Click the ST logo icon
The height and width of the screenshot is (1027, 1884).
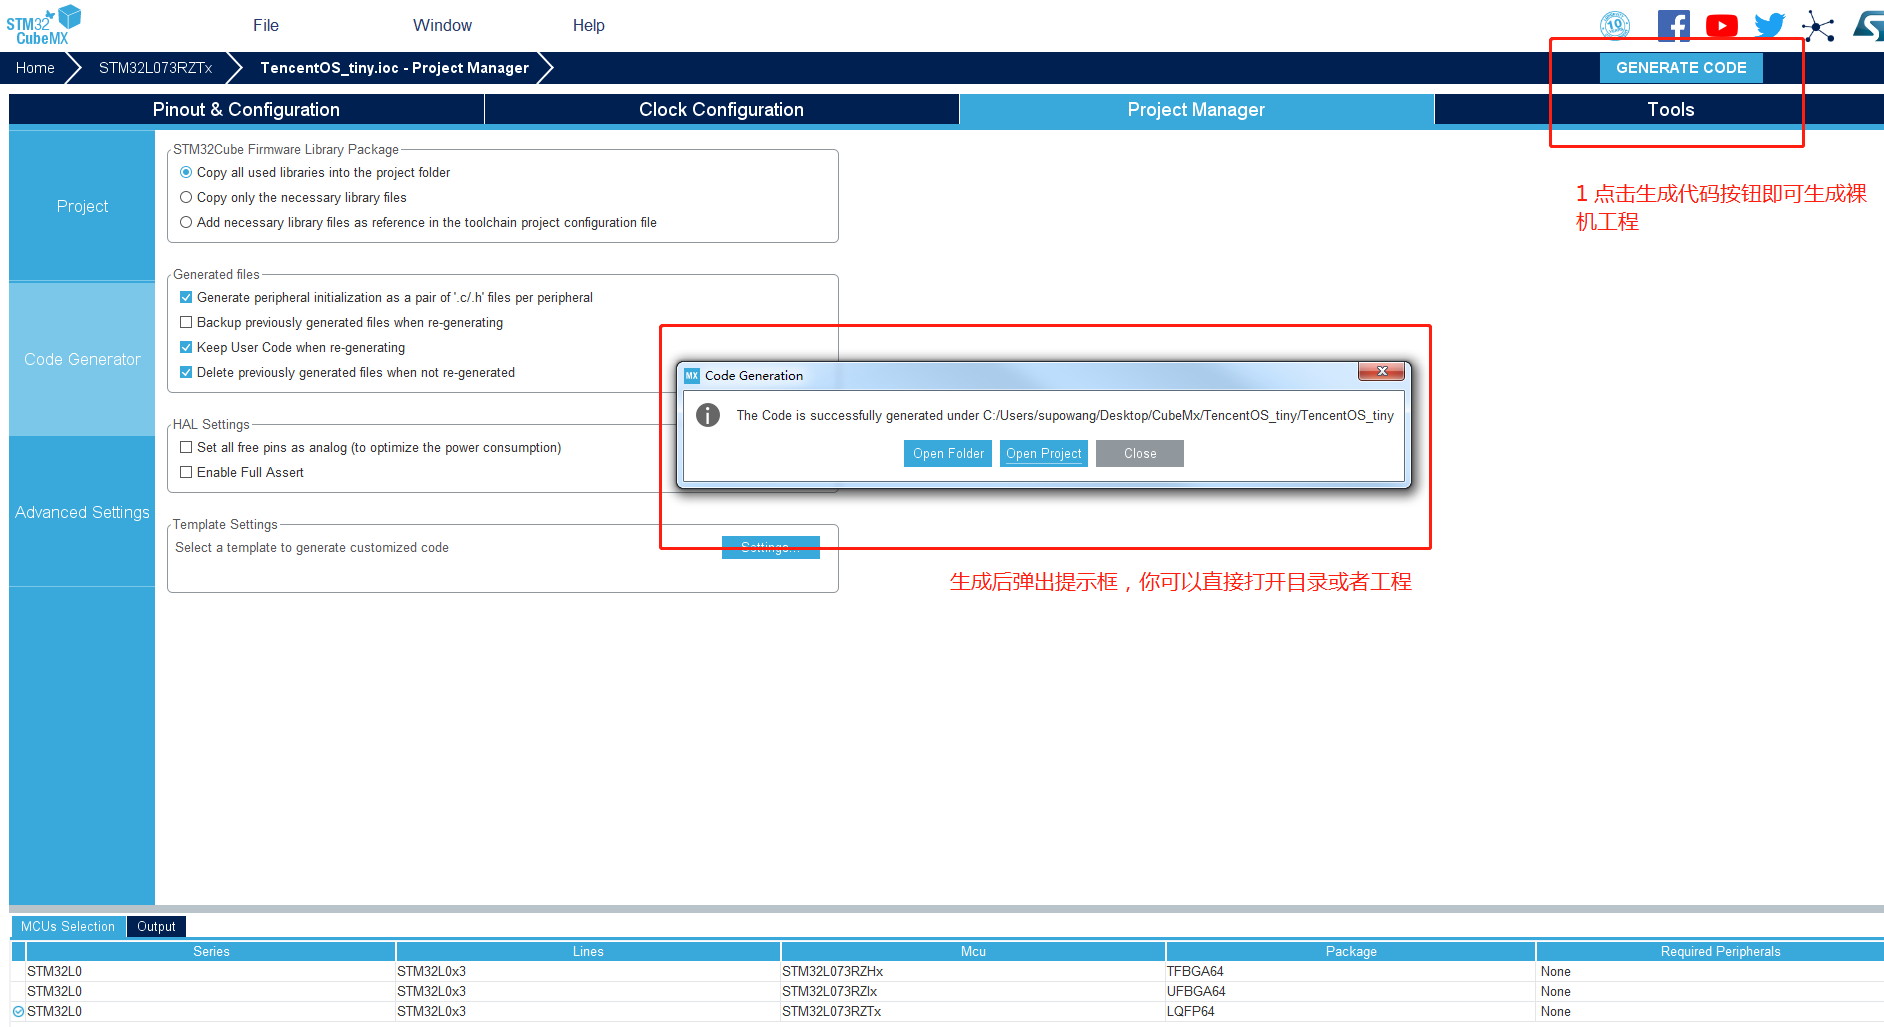click(x=1868, y=26)
